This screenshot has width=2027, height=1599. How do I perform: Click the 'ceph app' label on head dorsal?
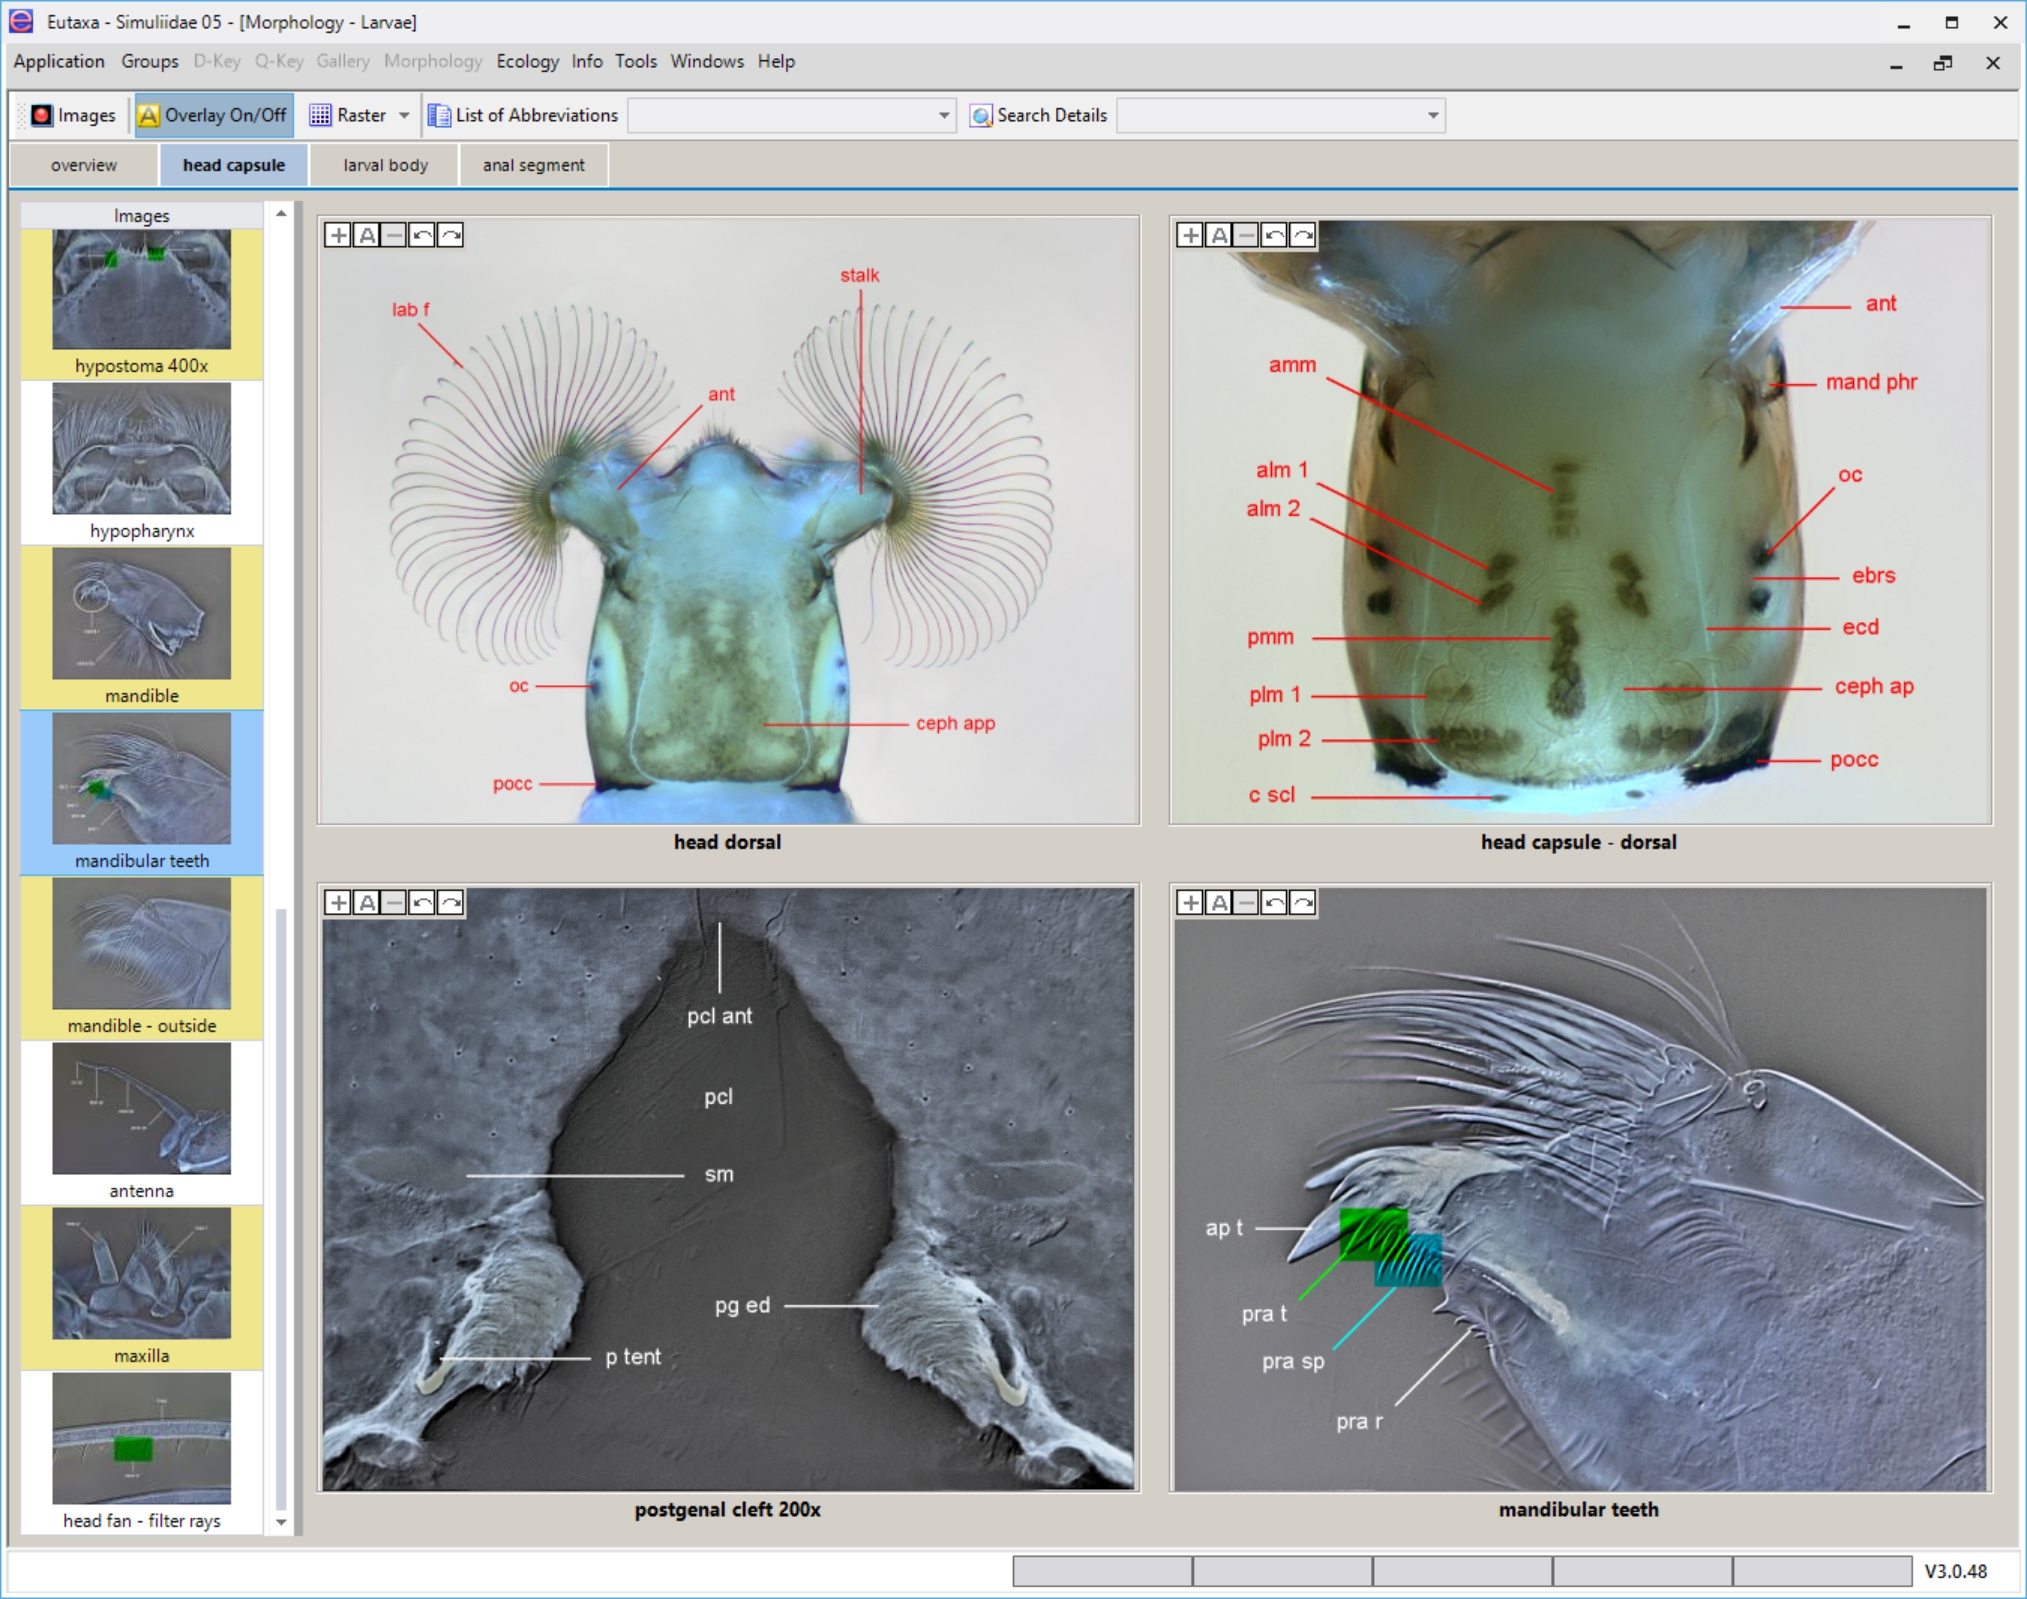(955, 723)
